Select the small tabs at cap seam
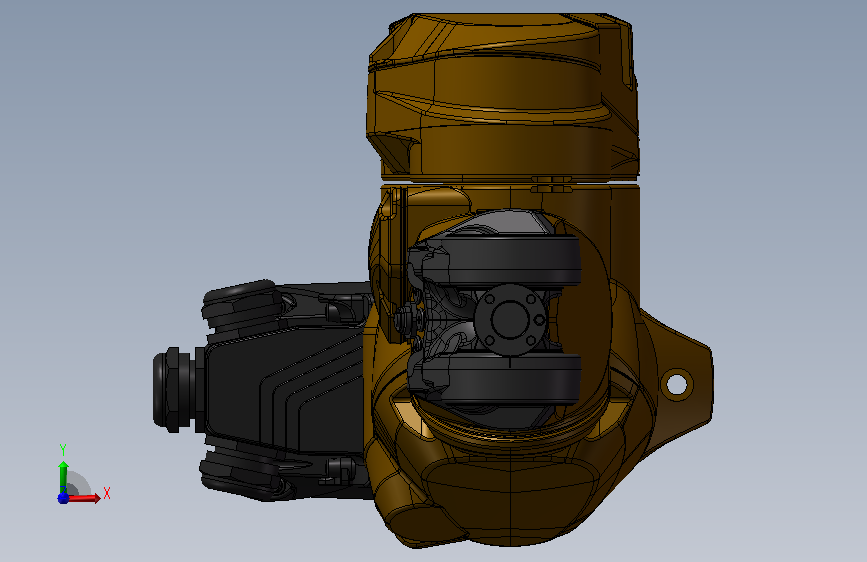This screenshot has width=867, height=562. [x=551, y=184]
